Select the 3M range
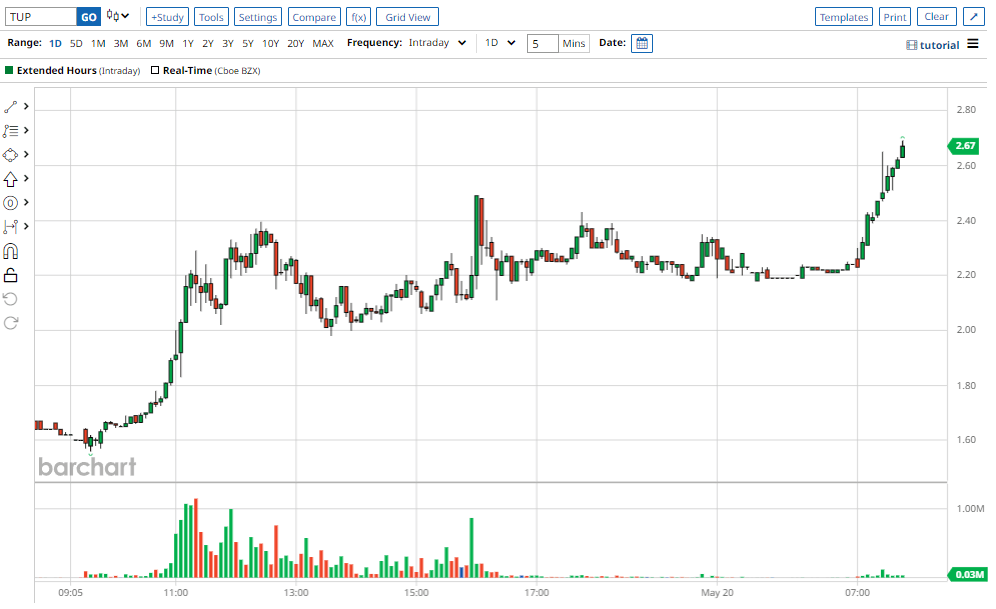Screen dimensions: 996x609 pos(121,43)
